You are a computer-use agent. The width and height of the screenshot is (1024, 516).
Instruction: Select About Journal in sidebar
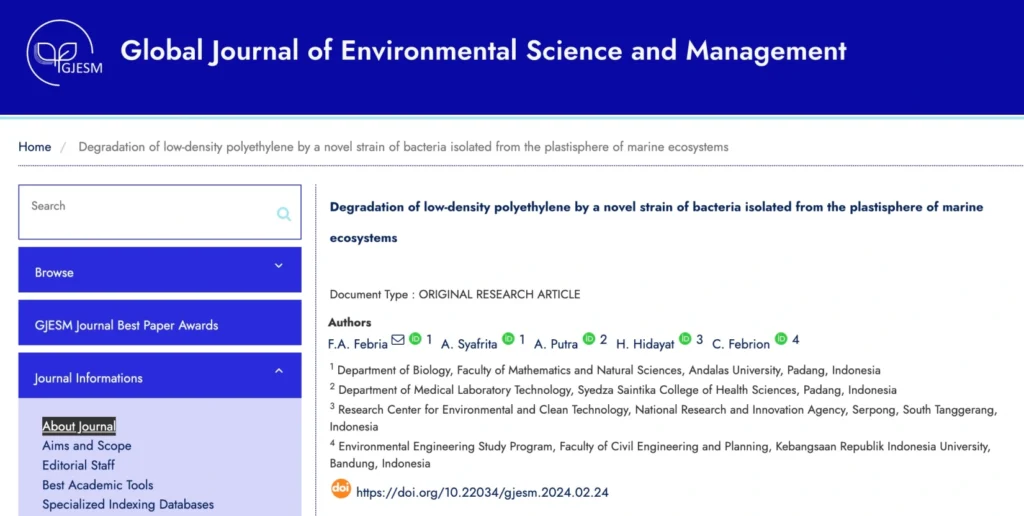(x=79, y=426)
